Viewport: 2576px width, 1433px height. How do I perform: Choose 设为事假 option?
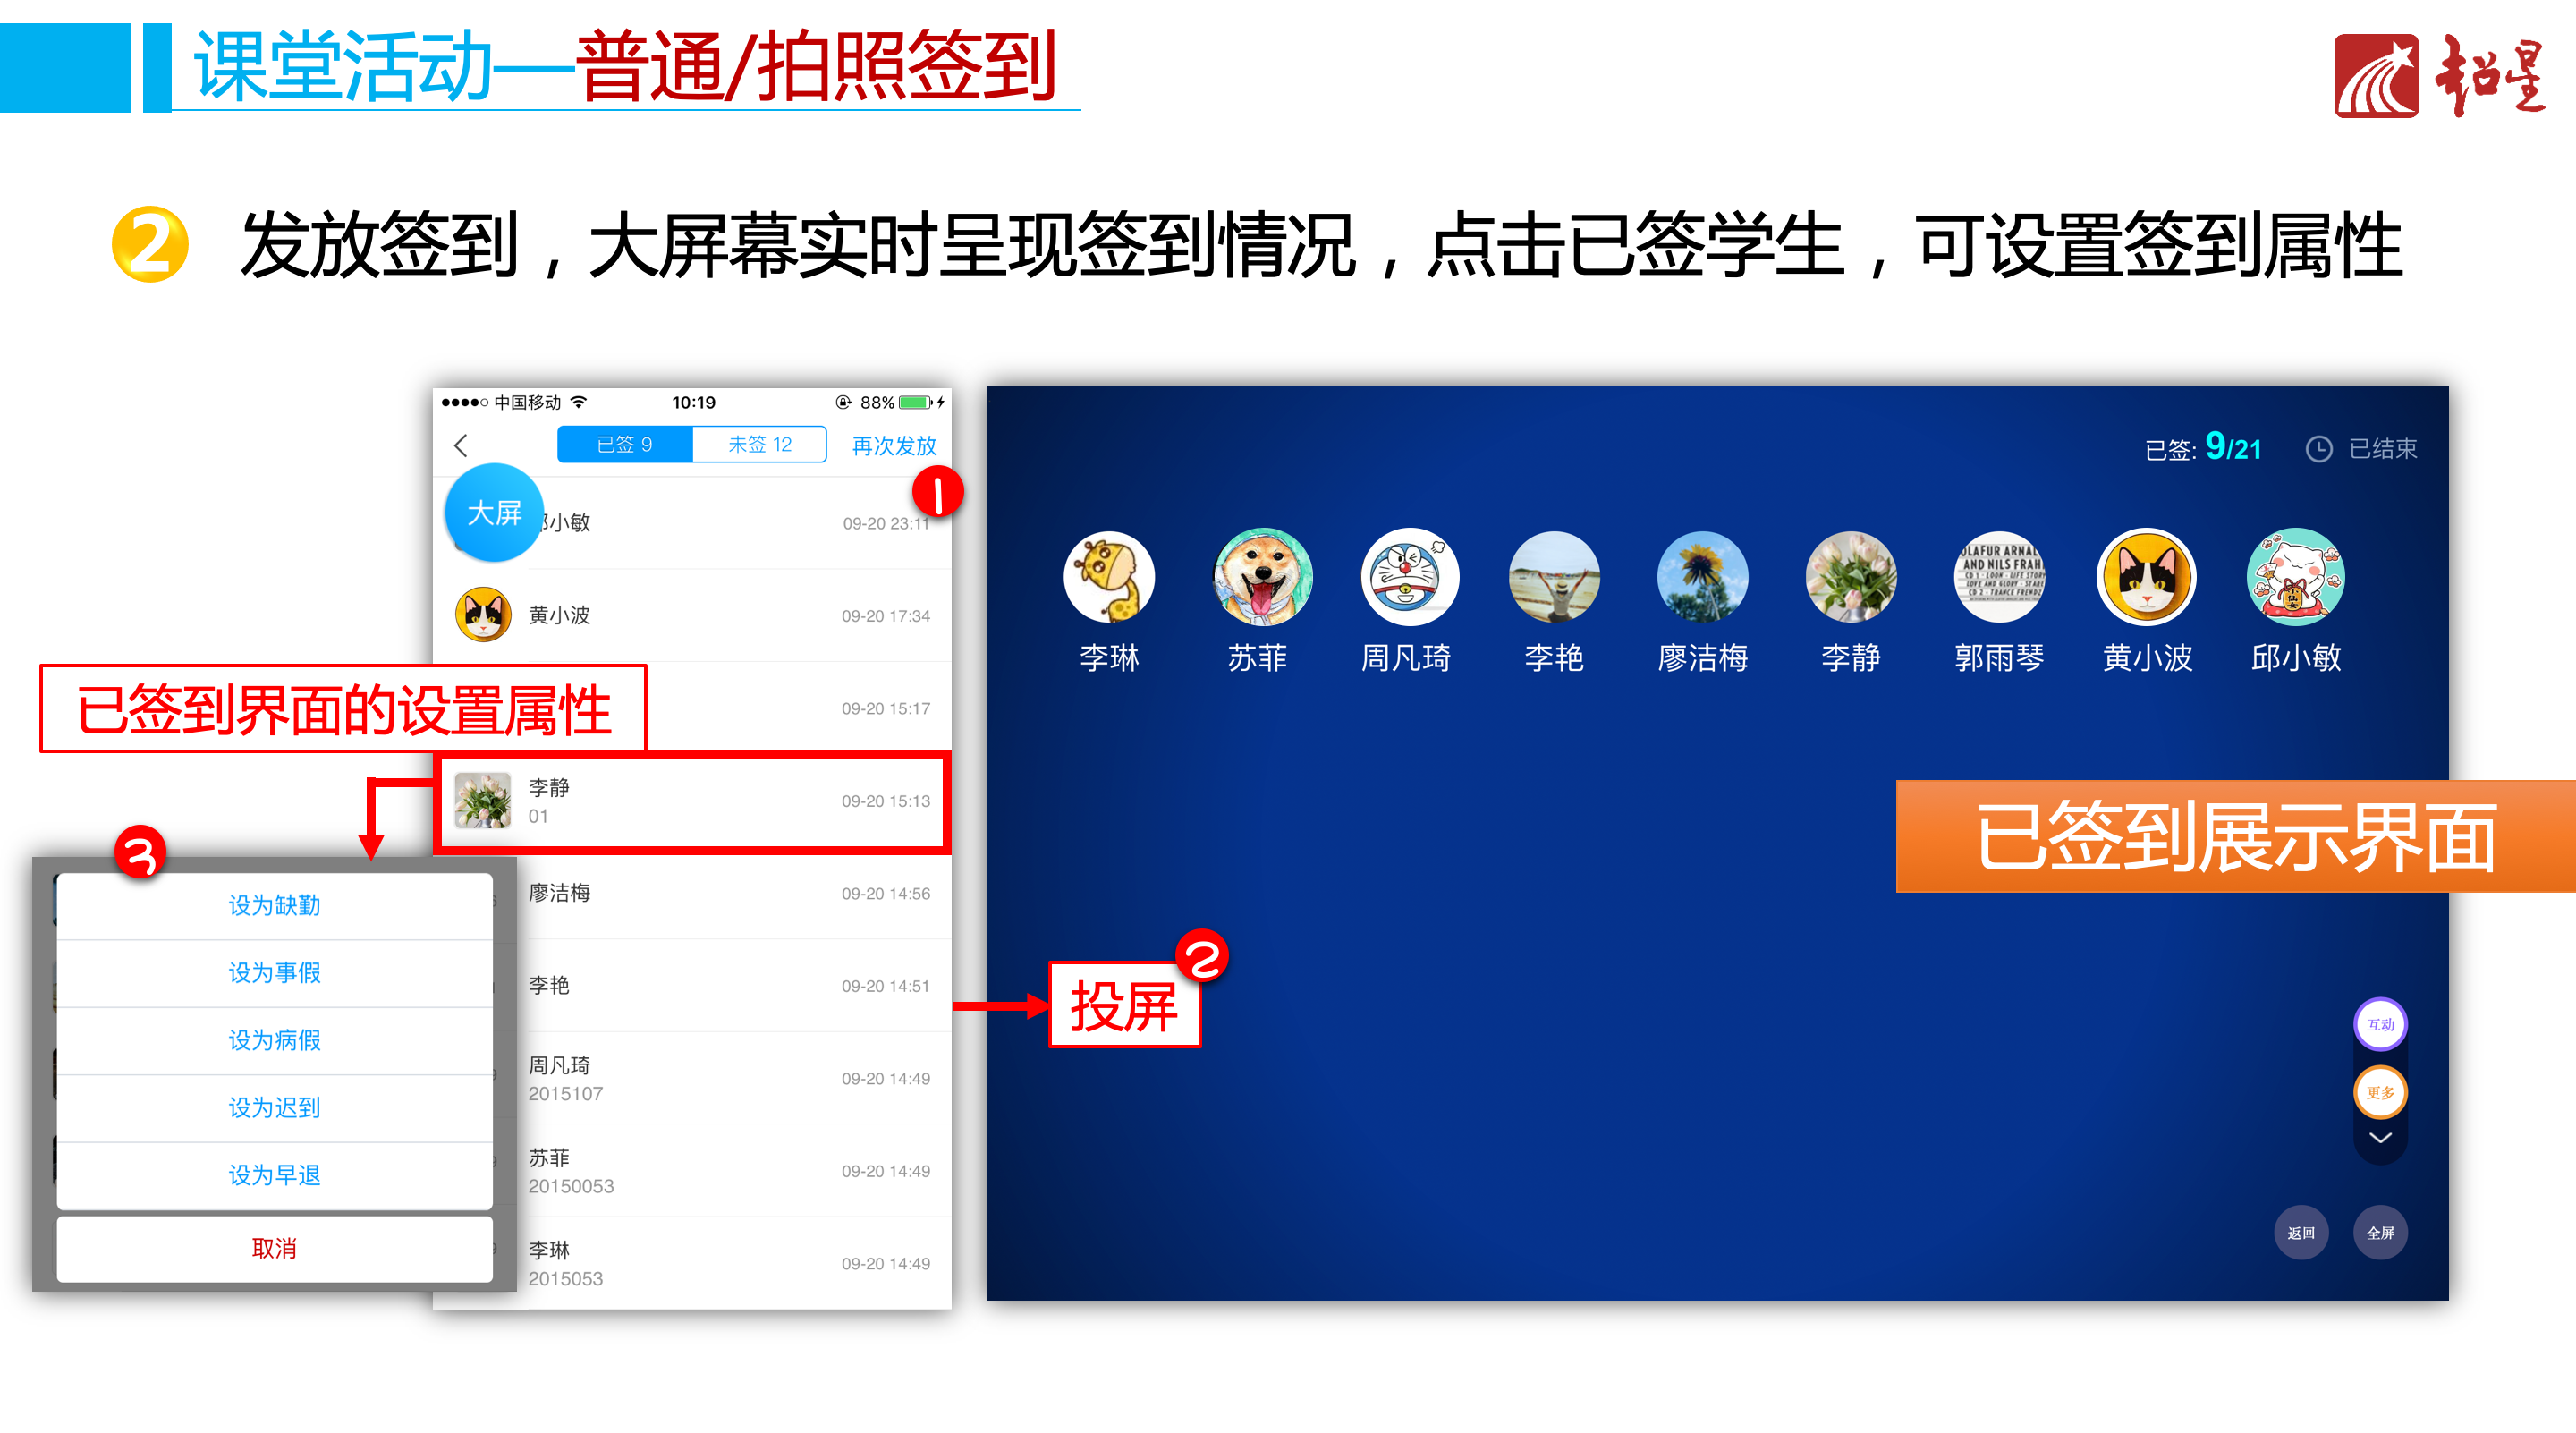coord(275,973)
